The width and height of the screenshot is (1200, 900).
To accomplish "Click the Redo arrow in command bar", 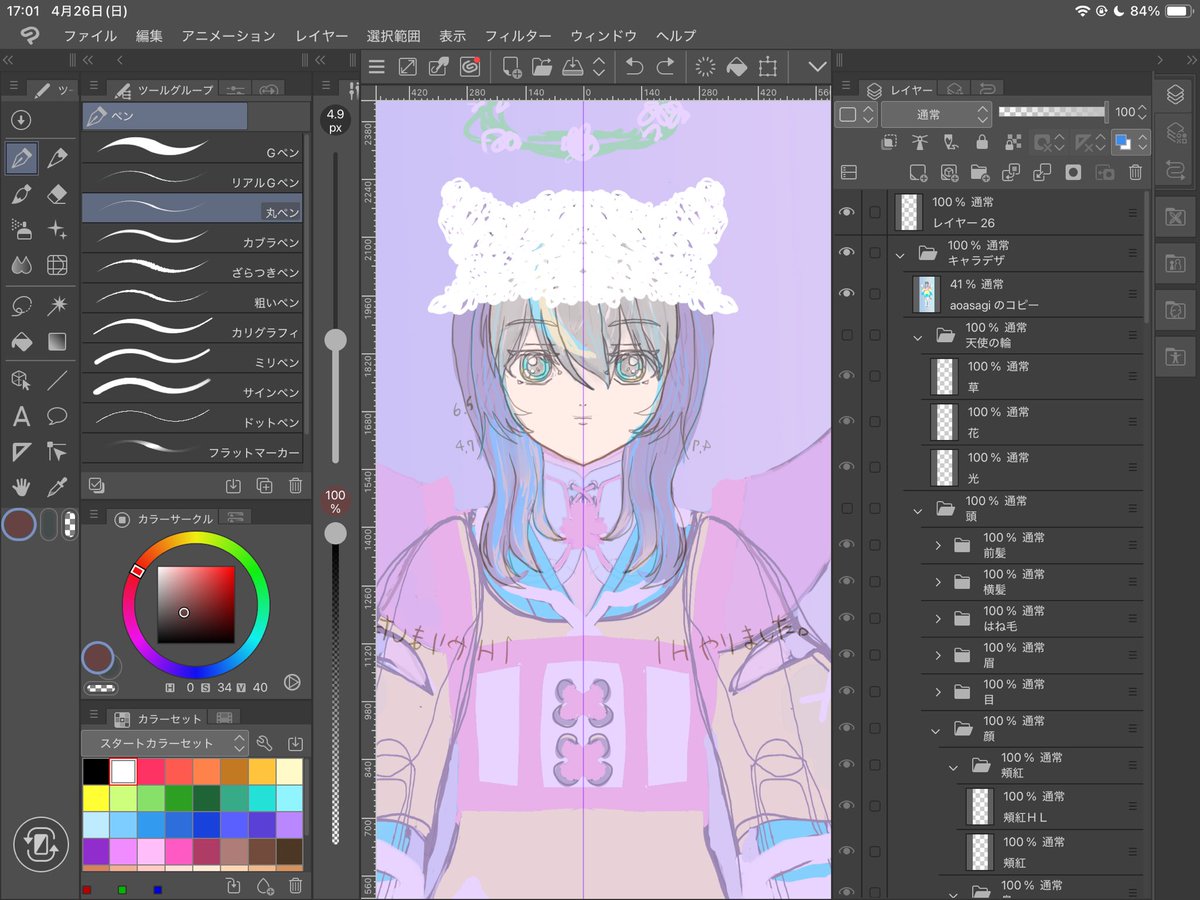I will (x=665, y=67).
